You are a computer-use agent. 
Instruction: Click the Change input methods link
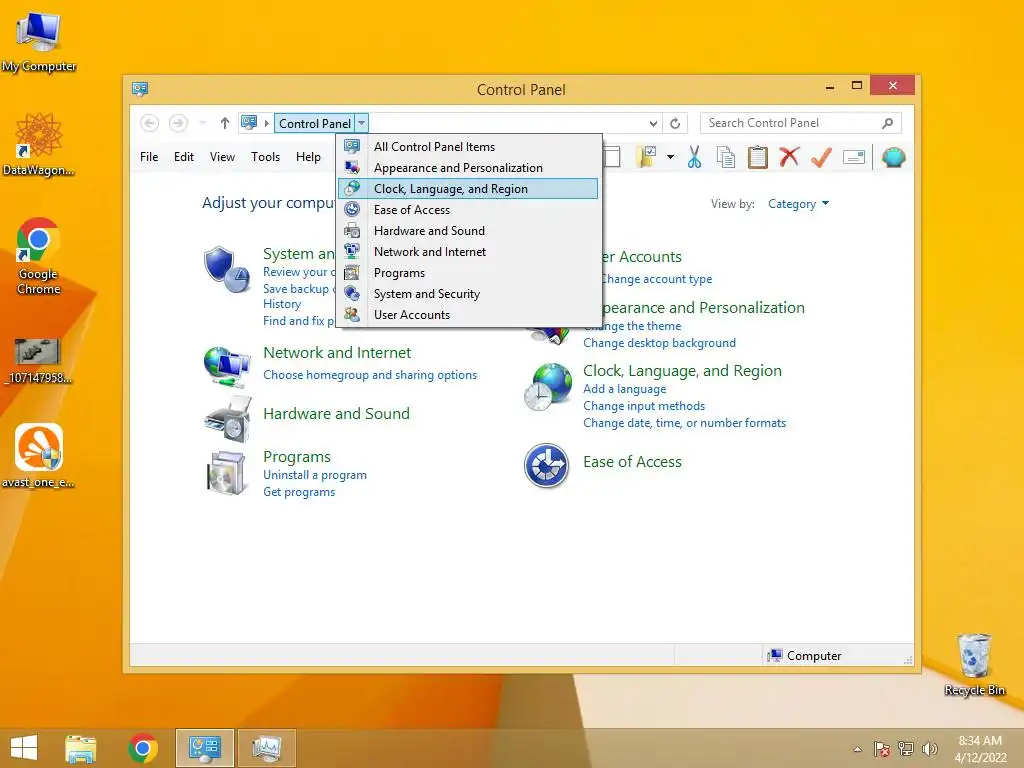point(644,406)
